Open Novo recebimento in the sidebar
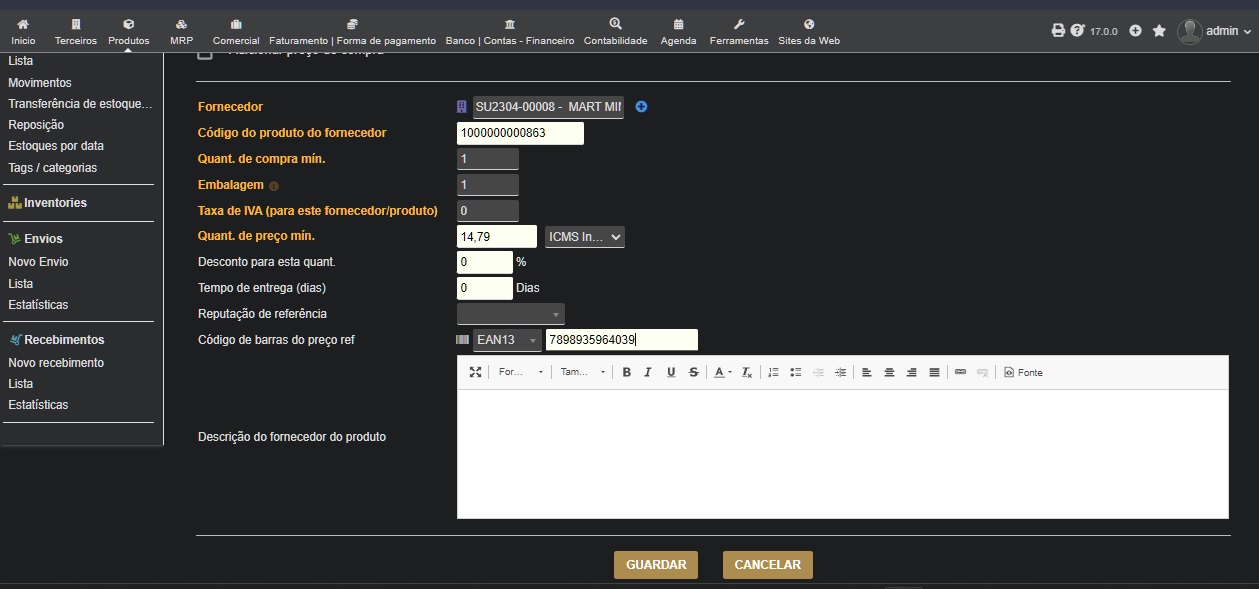 click(56, 363)
